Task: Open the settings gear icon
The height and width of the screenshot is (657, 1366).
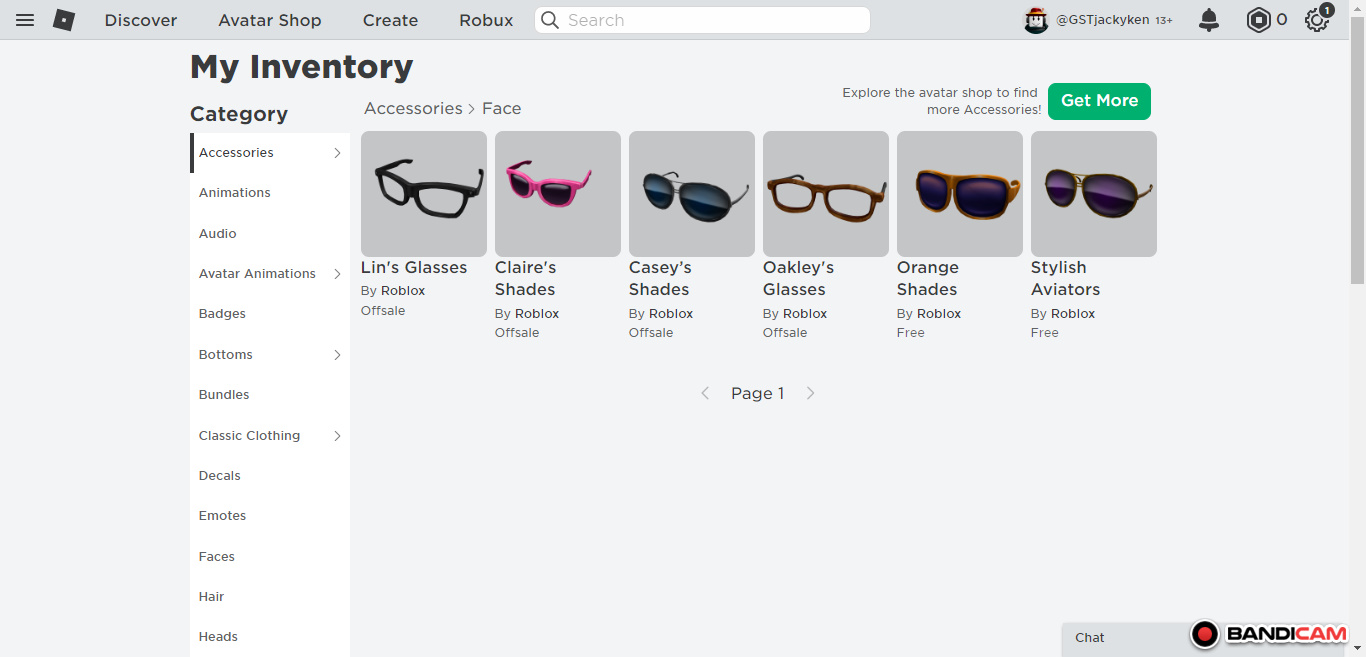Action: point(1317,20)
